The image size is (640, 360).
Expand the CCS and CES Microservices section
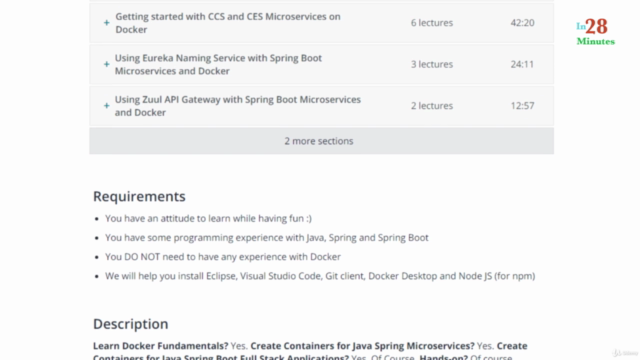pyautogui.click(x=107, y=23)
